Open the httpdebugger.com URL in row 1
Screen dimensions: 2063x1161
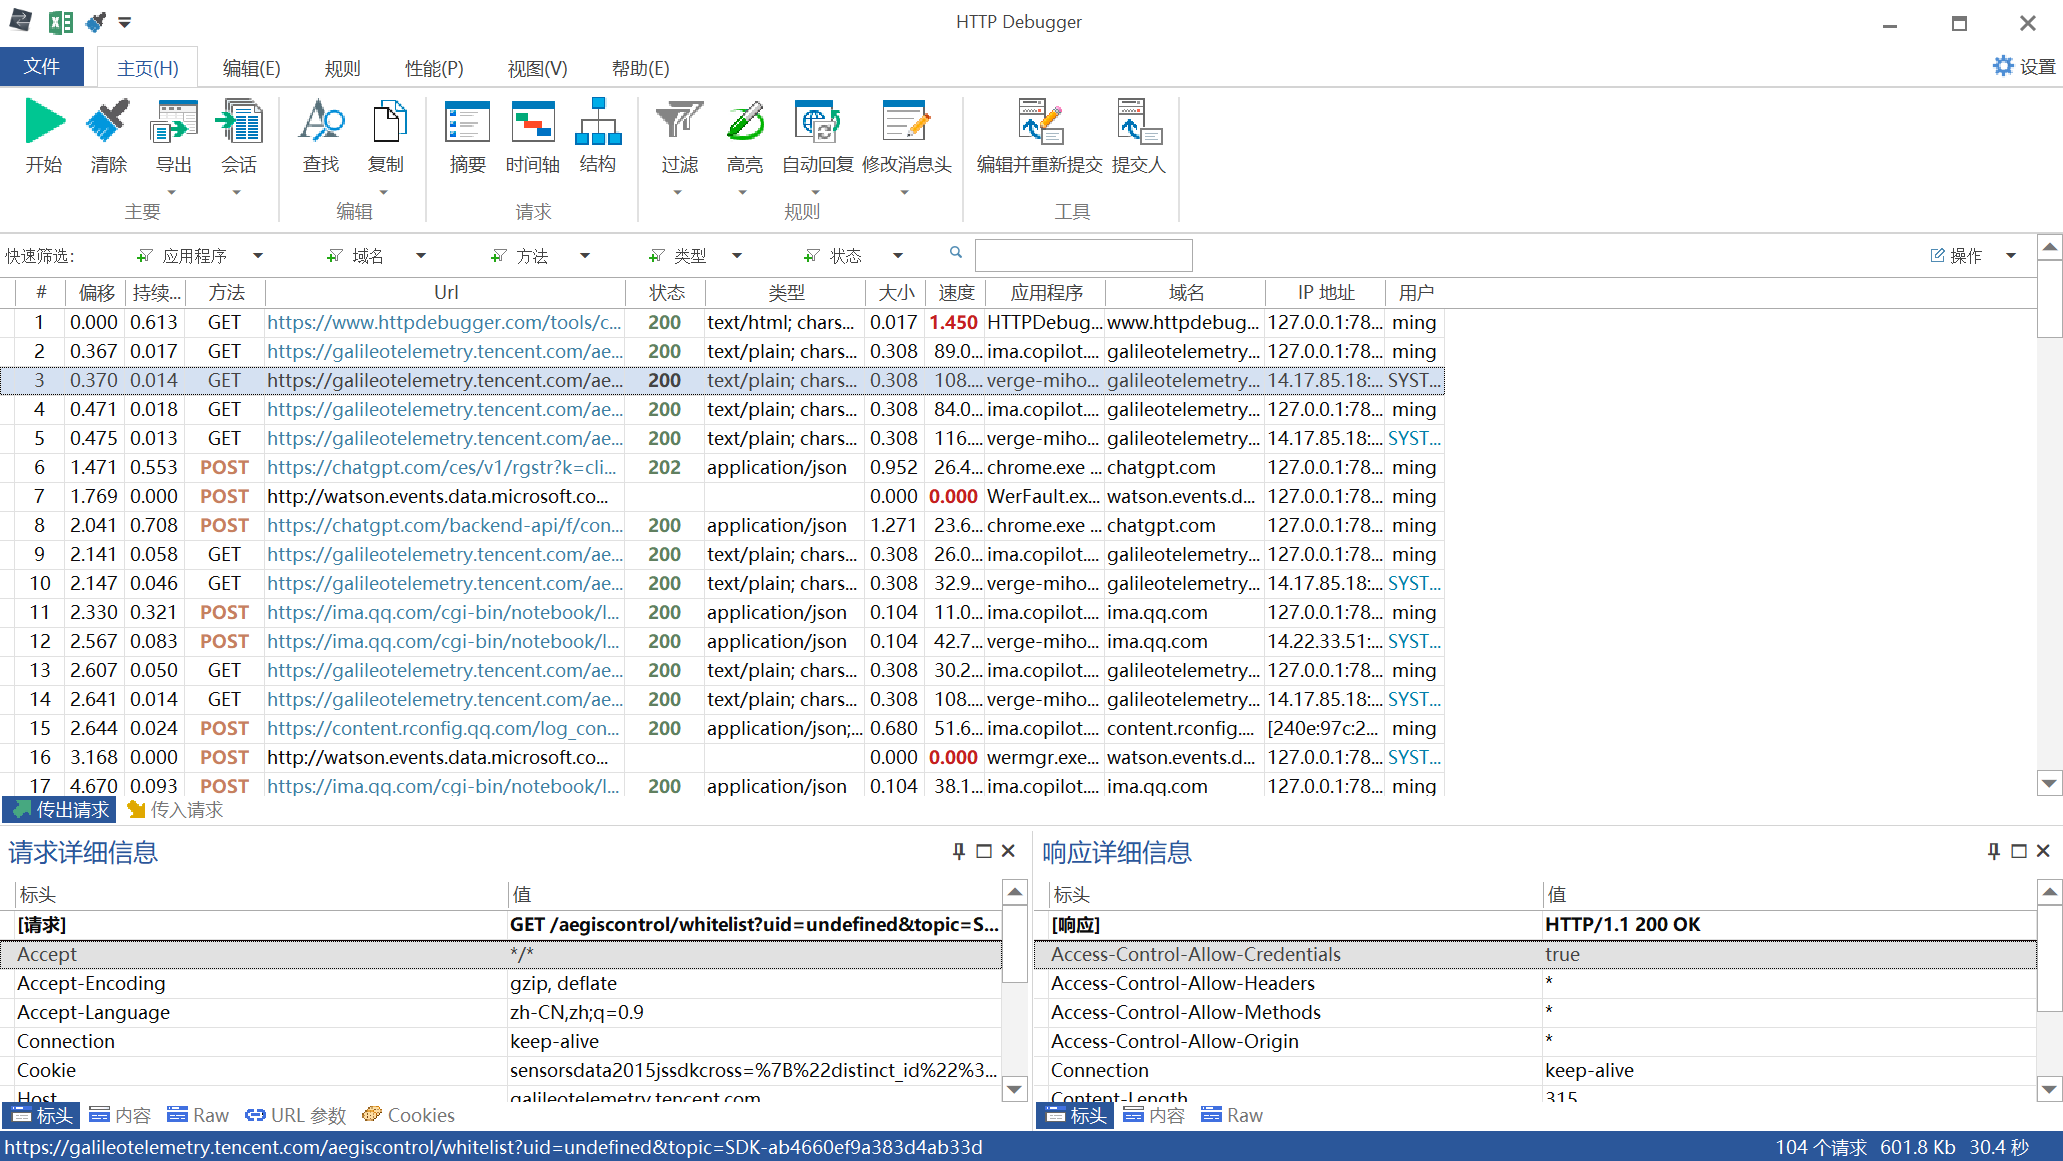tap(444, 322)
